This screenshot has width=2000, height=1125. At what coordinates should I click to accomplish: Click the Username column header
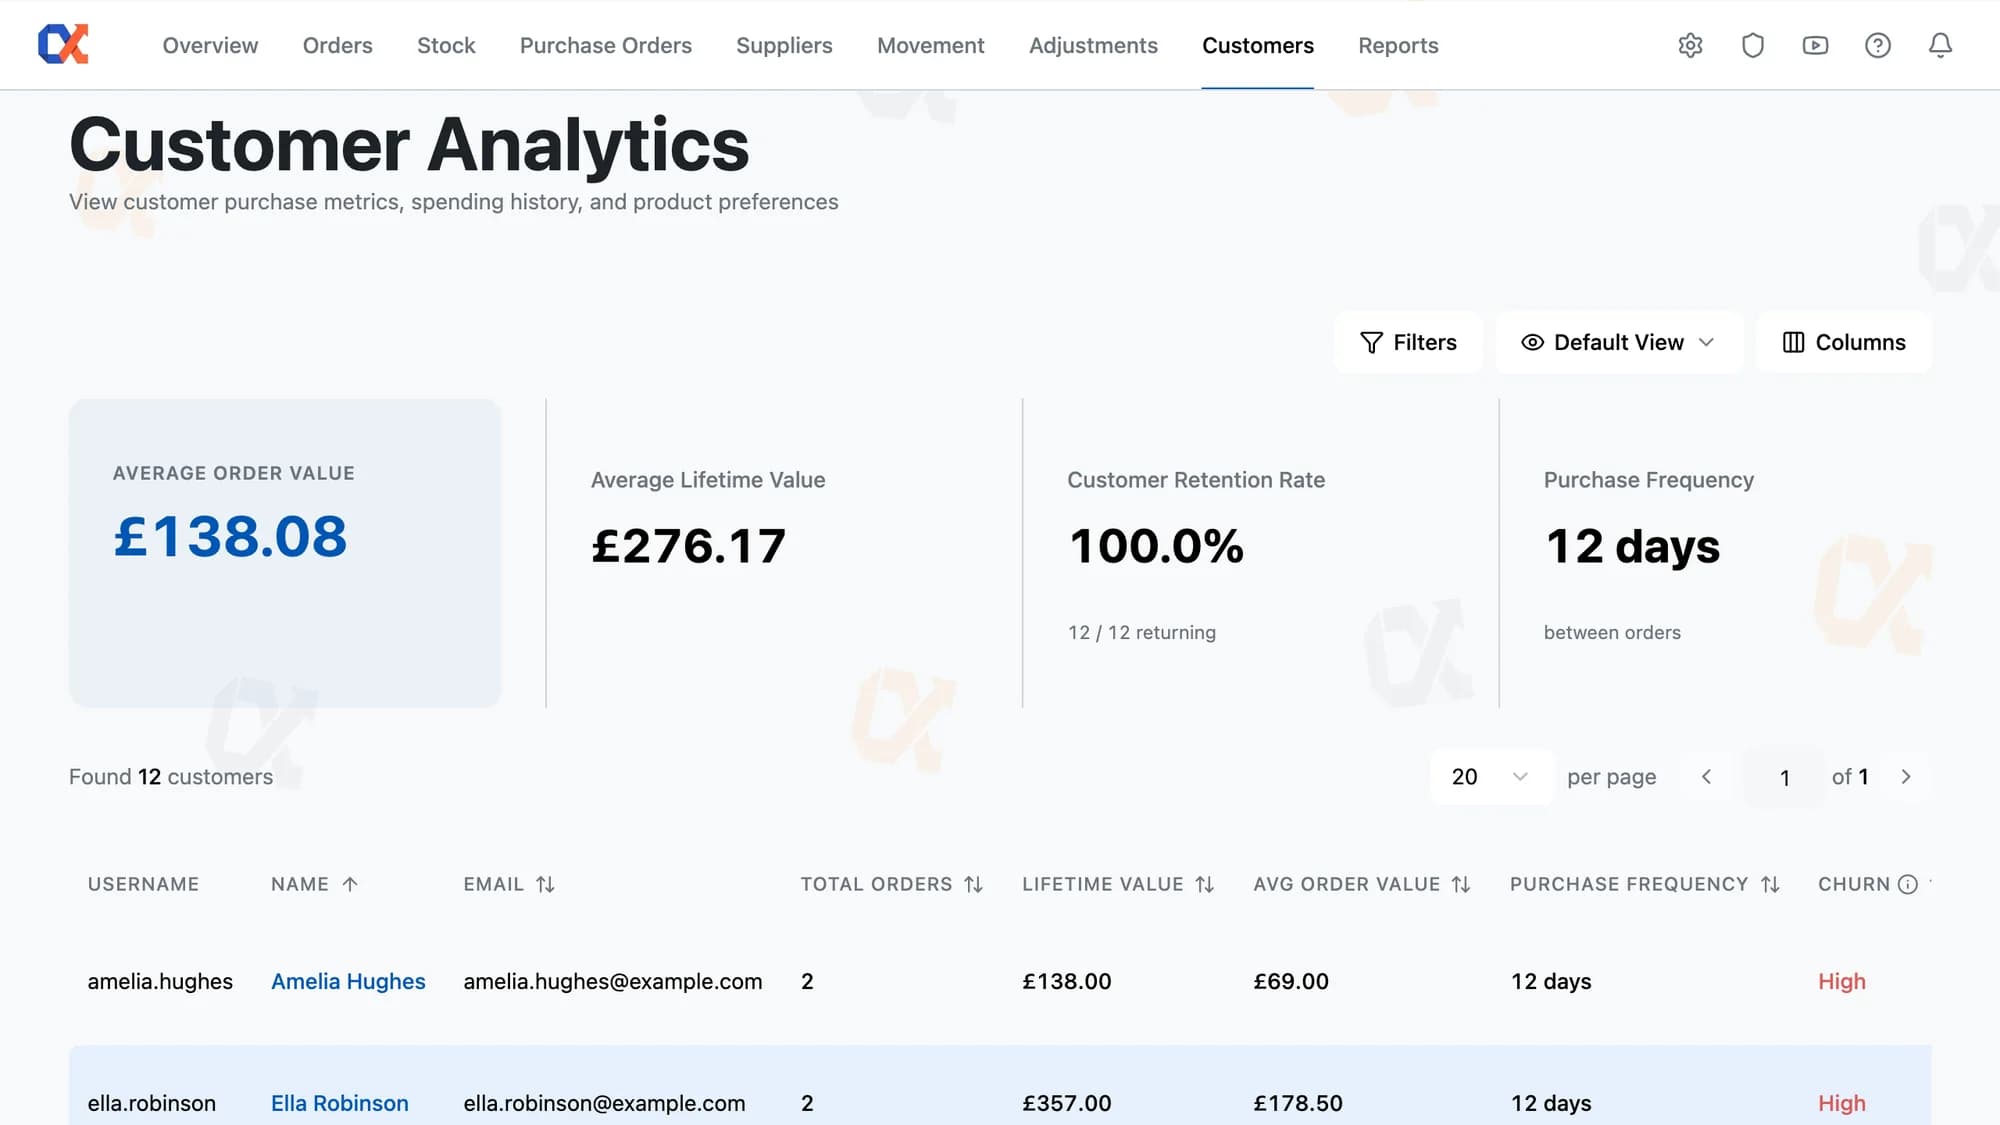click(143, 884)
